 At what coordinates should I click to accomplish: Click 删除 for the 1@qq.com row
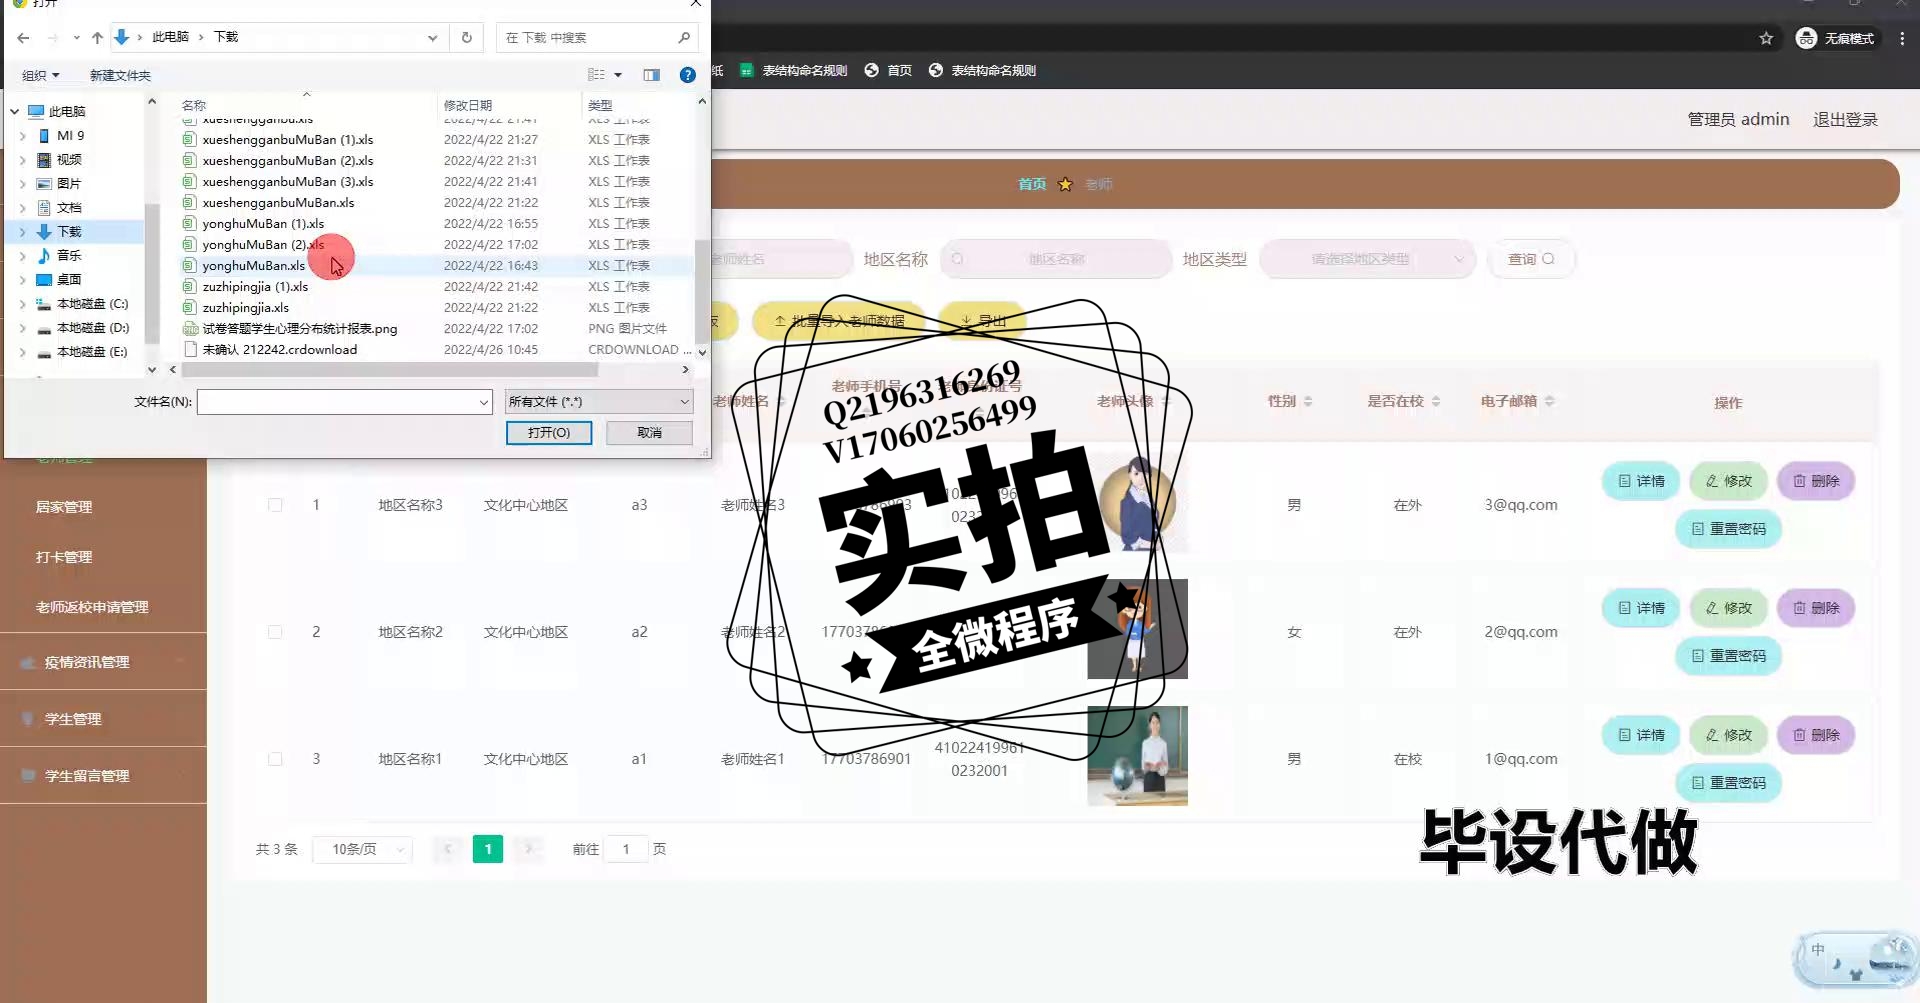tap(1816, 735)
